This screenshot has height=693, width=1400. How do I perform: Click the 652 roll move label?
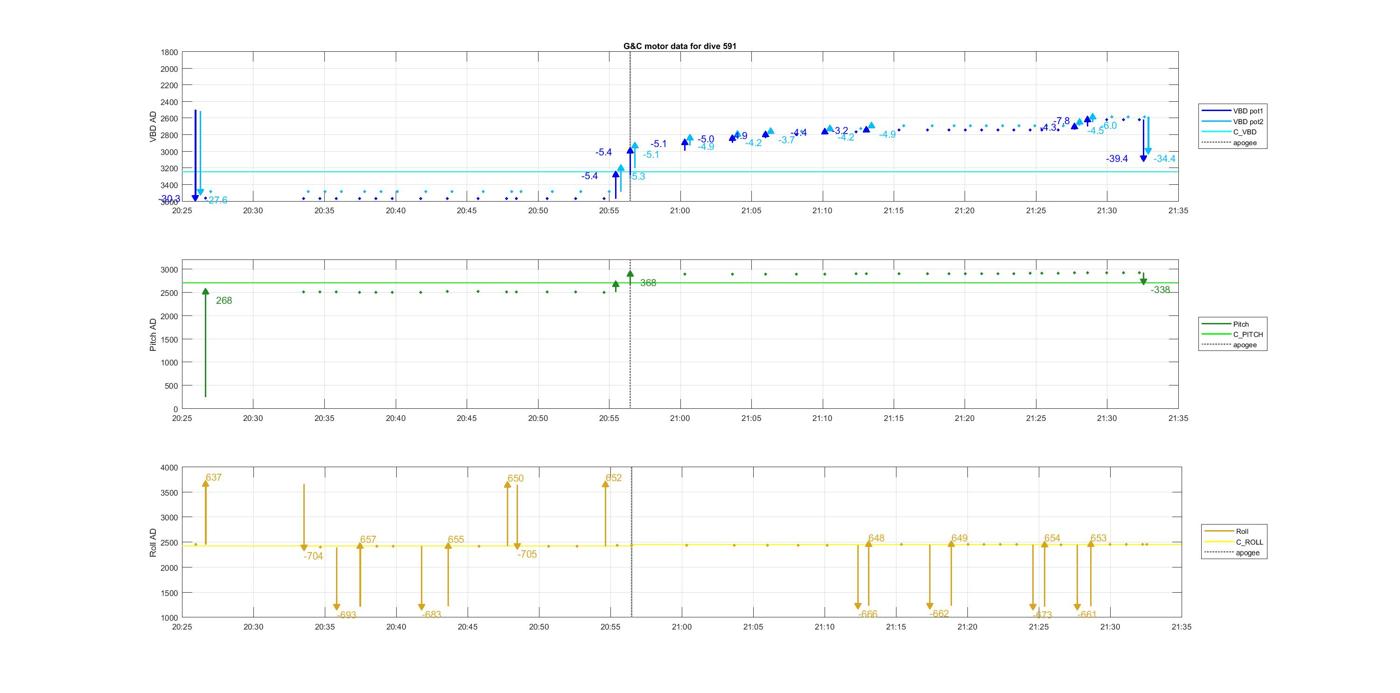point(614,478)
